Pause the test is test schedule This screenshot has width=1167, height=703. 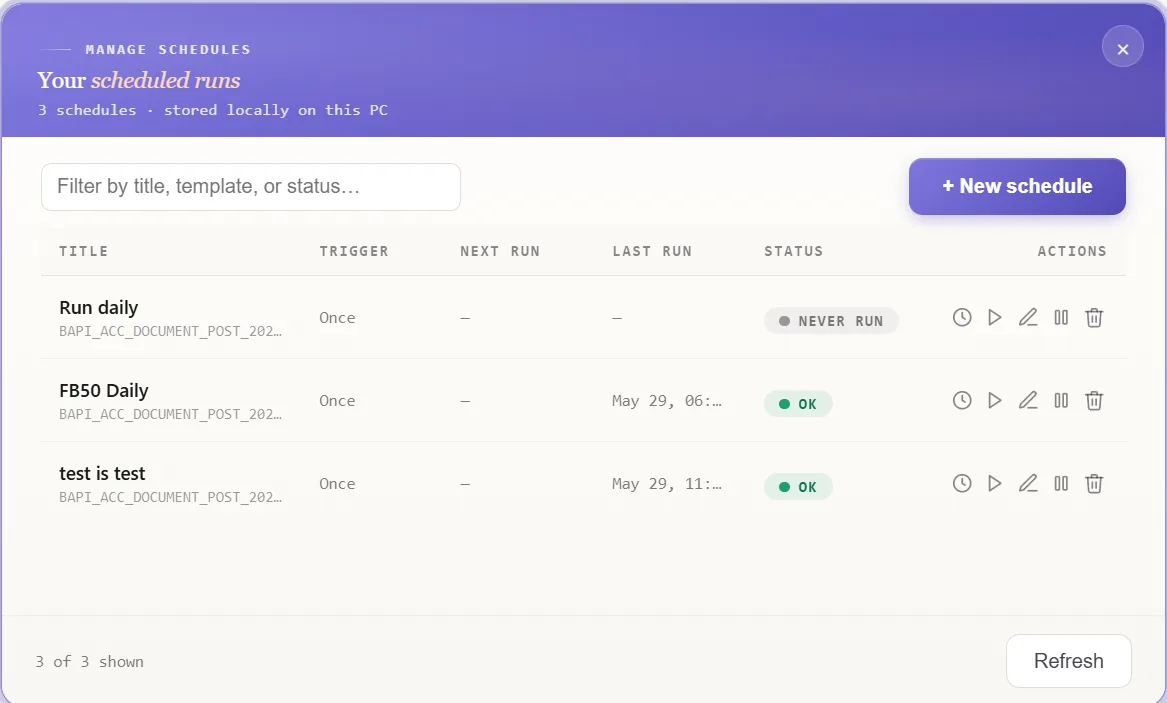[x=1061, y=484]
